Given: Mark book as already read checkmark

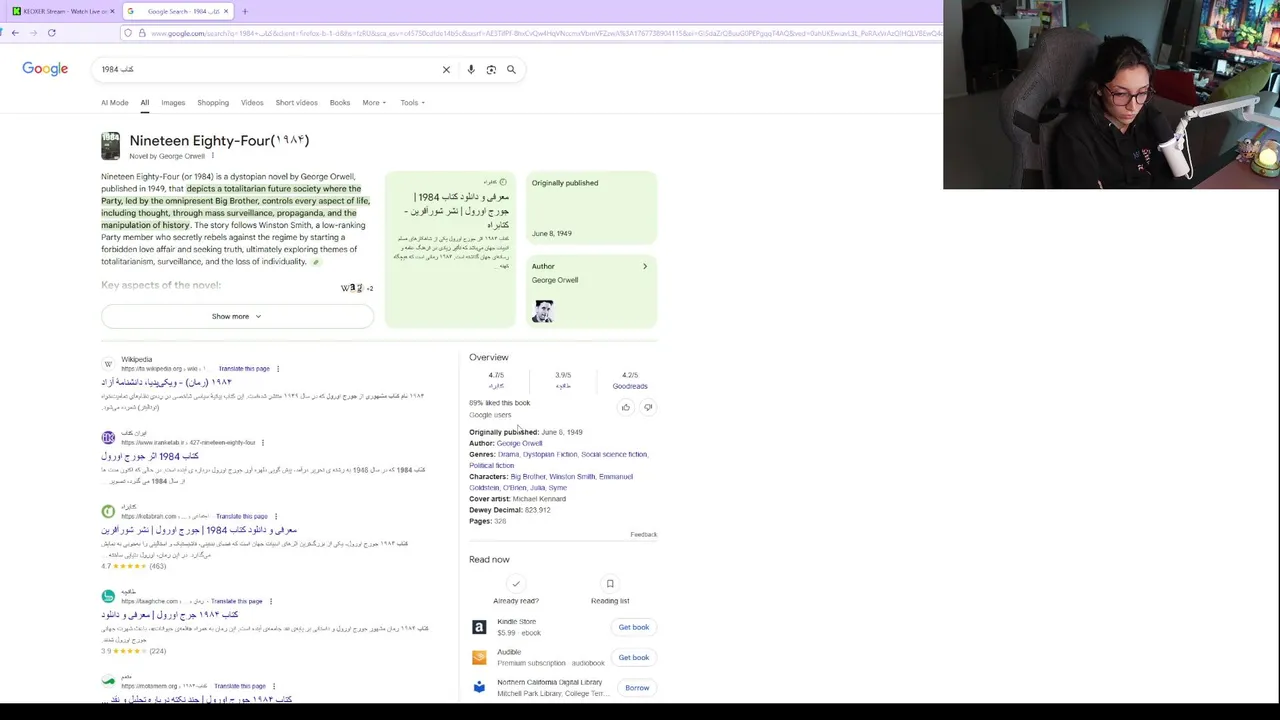Looking at the screenshot, I should [x=516, y=584].
